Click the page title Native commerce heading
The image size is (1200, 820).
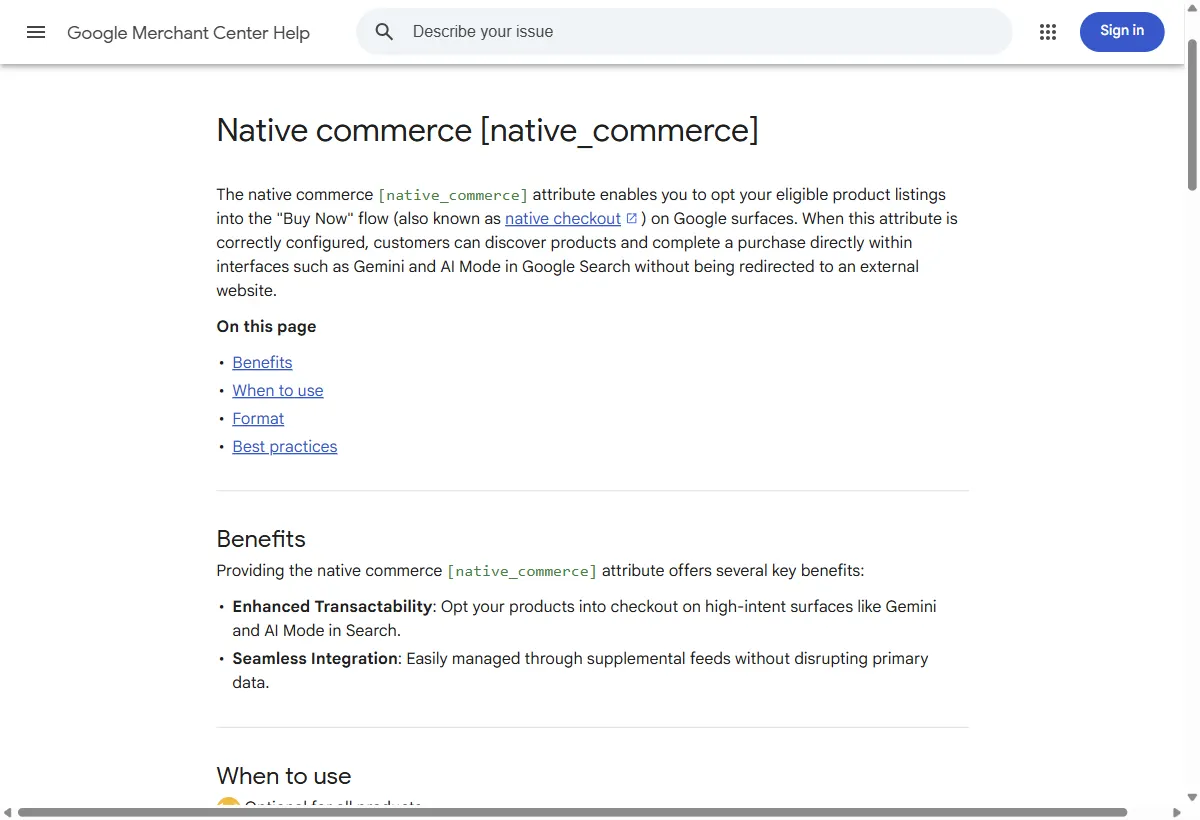487,130
